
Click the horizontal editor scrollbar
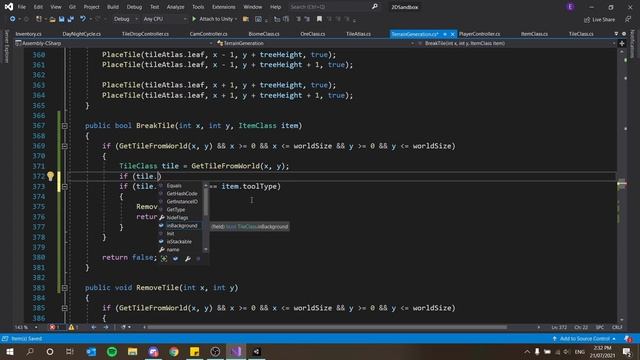tap(327, 327)
